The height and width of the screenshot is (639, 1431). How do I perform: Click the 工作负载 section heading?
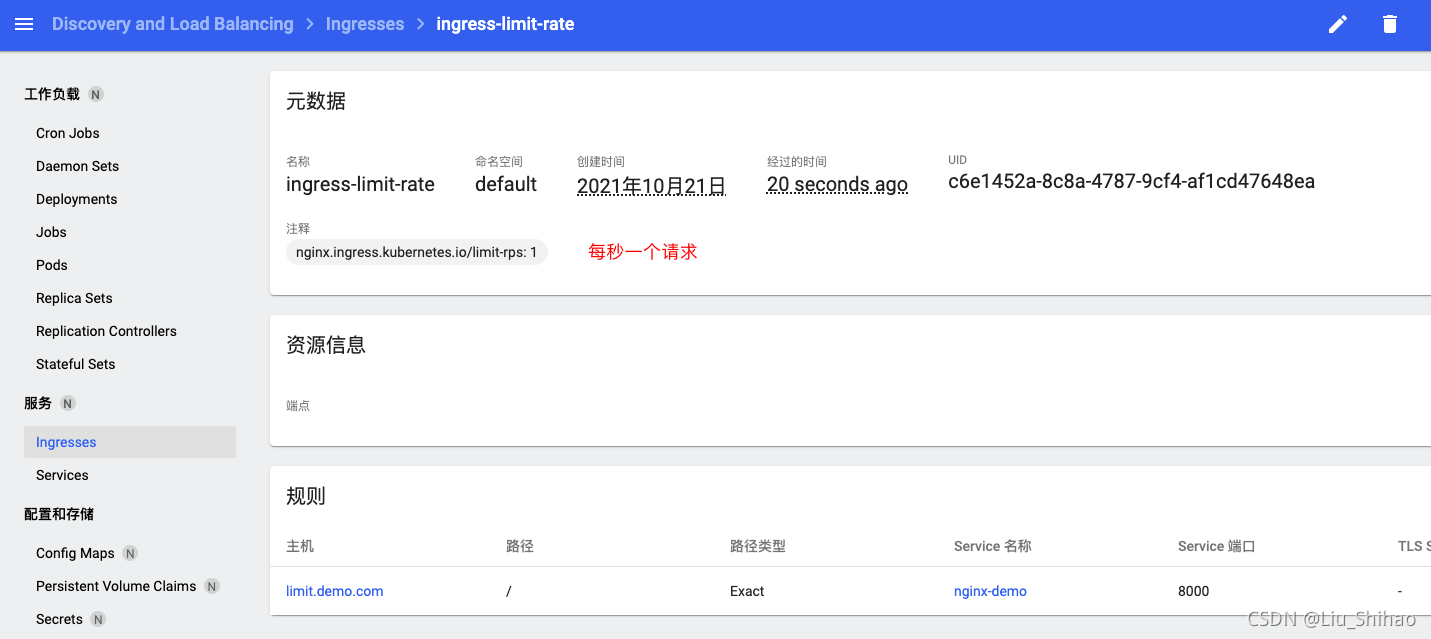click(52, 94)
